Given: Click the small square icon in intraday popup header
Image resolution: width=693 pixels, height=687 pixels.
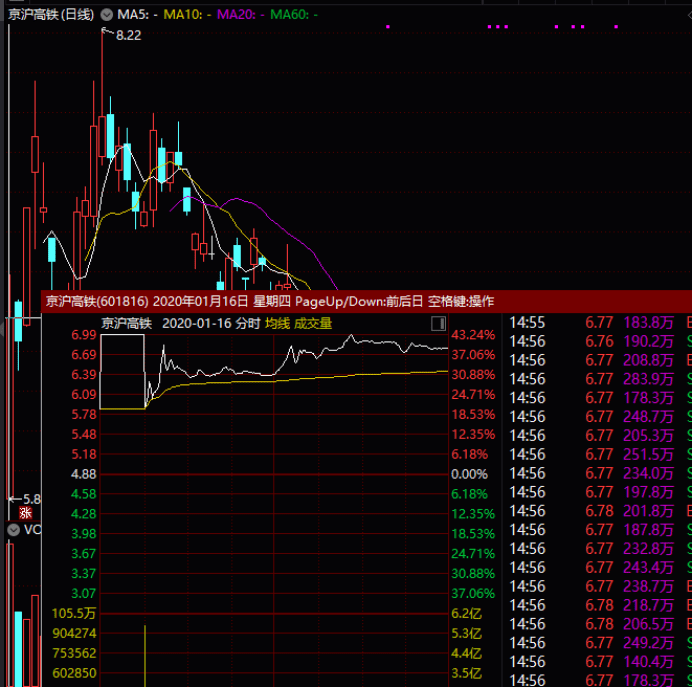Looking at the screenshot, I should tap(437, 324).
